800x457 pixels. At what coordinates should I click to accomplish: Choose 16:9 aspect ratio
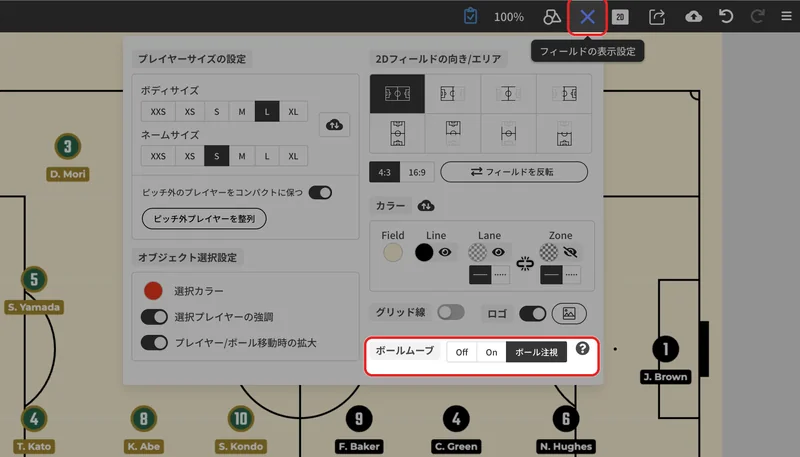tap(417, 172)
